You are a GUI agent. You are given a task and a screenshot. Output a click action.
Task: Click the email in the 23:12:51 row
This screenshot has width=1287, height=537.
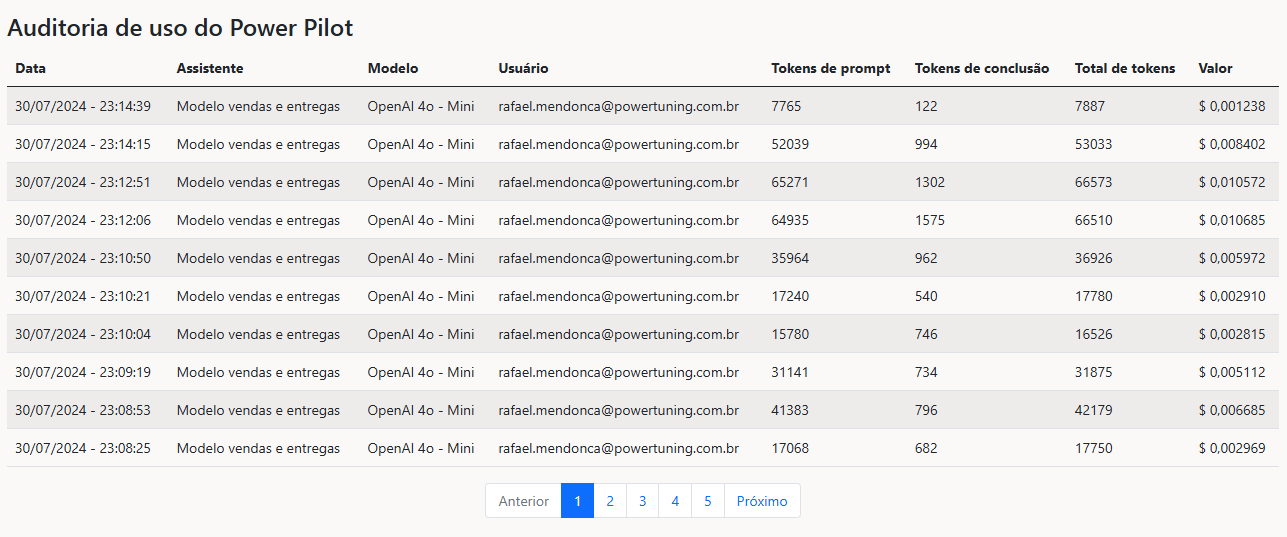(x=618, y=182)
